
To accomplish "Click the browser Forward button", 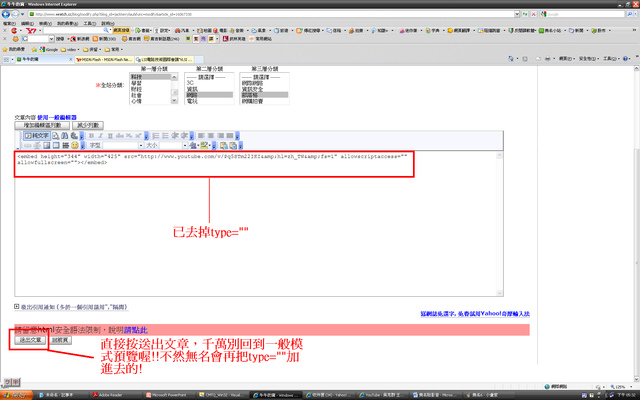I will [x=15, y=14].
